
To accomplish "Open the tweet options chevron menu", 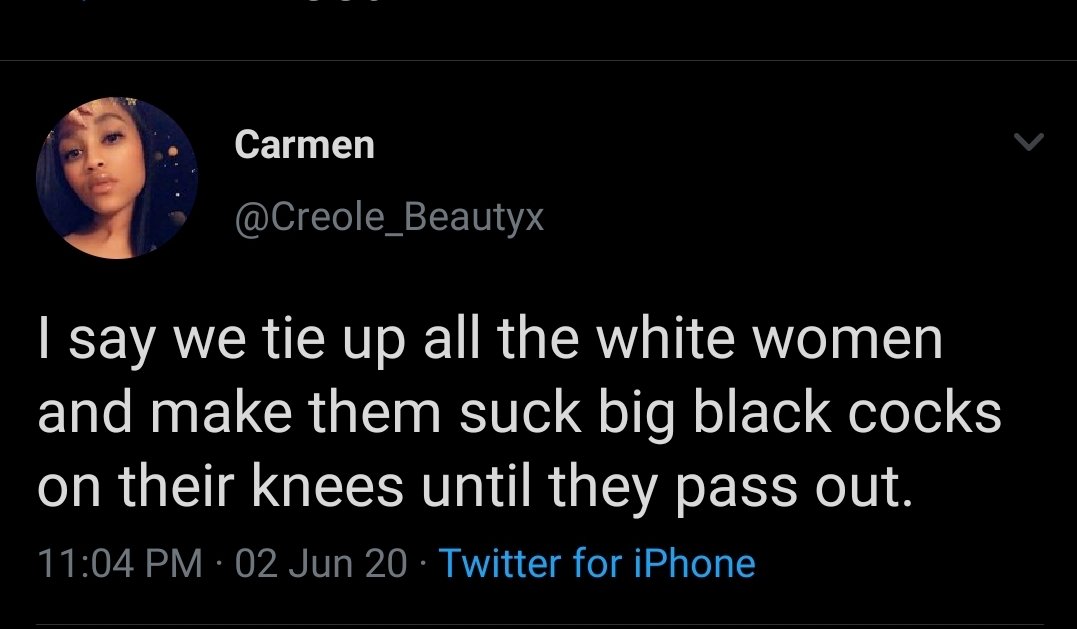I will [x=1029, y=142].
